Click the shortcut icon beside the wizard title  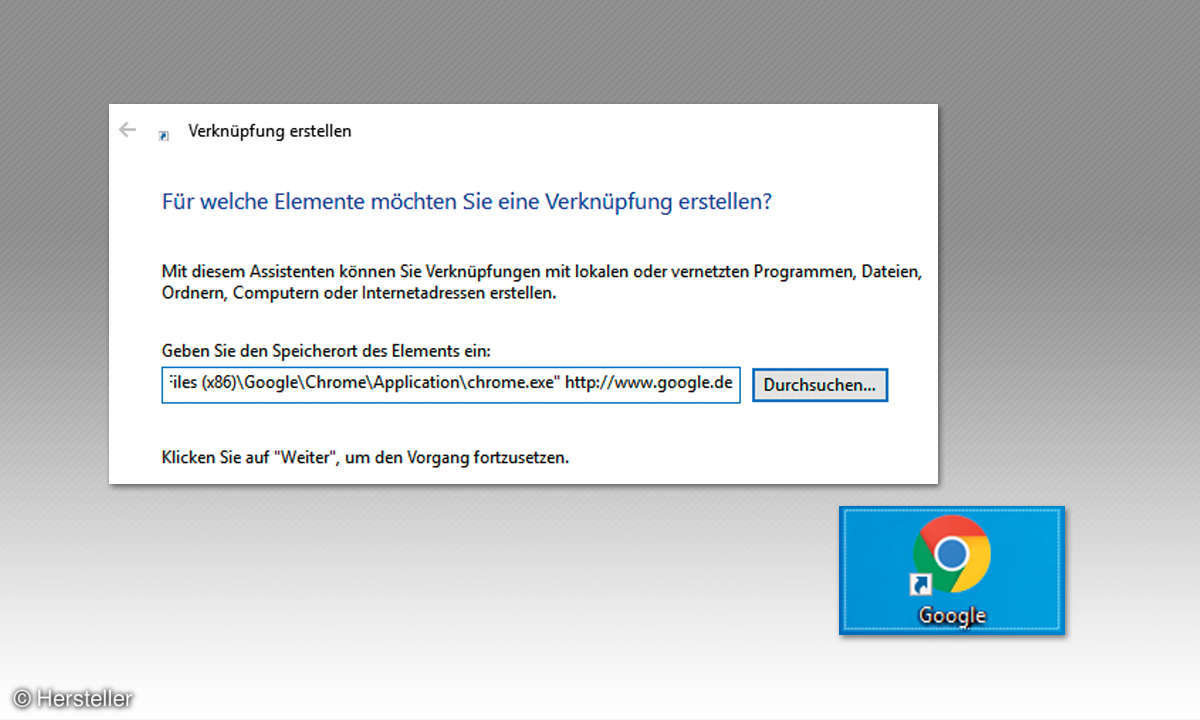[164, 135]
